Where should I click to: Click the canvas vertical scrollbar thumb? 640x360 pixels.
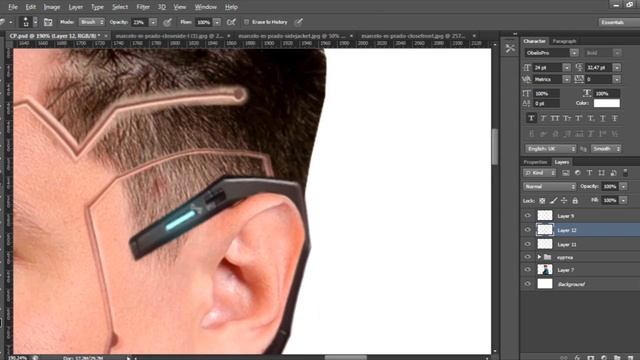pyautogui.click(x=495, y=147)
